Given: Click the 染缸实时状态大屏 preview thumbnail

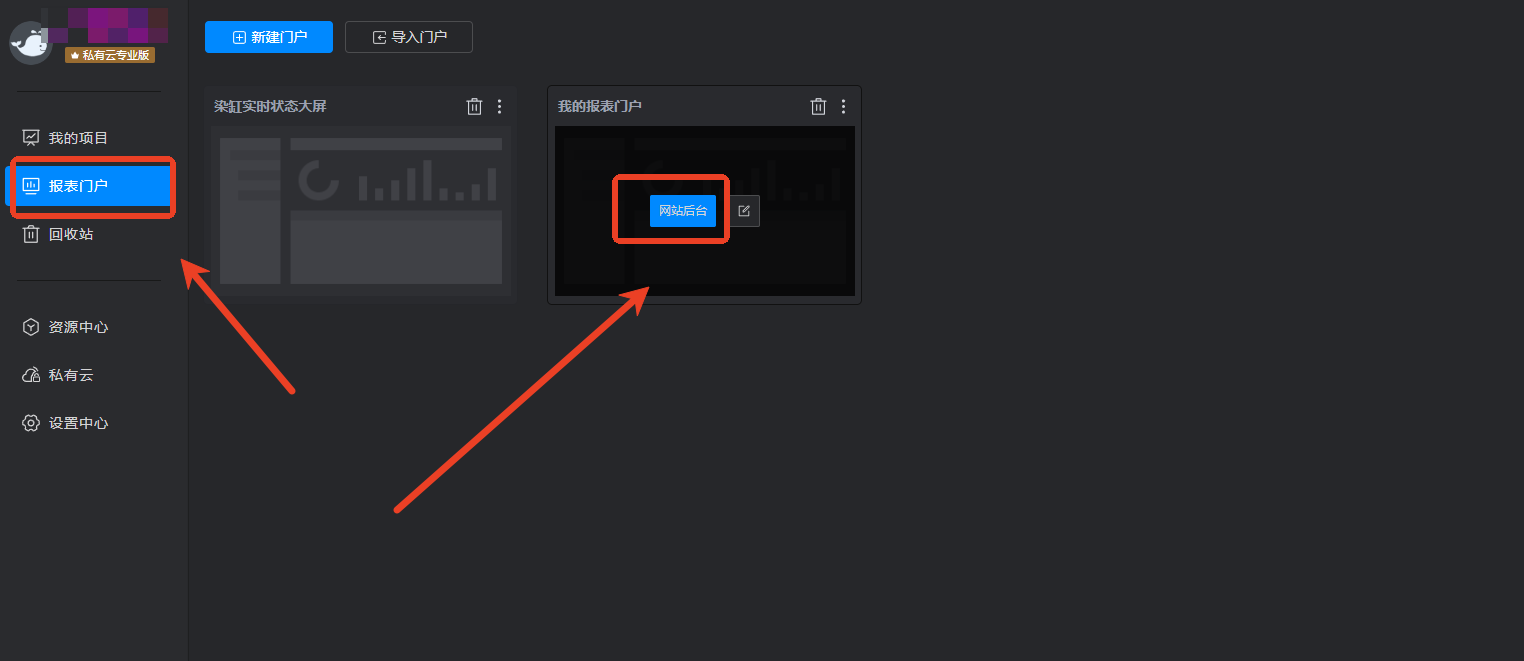Looking at the screenshot, I should point(360,210).
